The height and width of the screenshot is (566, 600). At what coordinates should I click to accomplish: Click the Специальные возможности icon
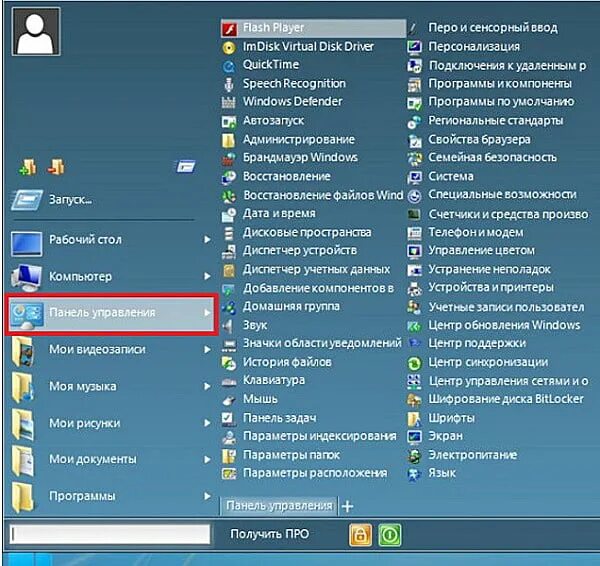point(414,196)
